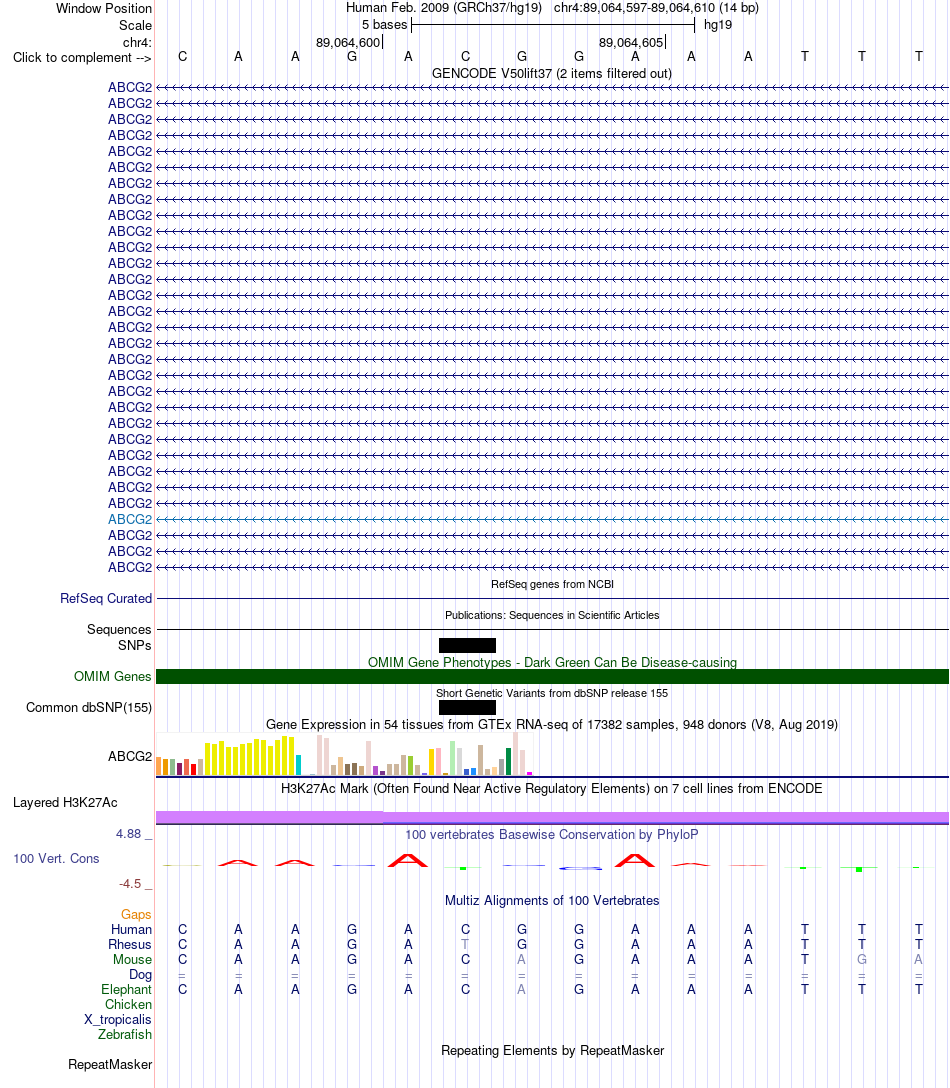Click the ABCG2 label beside the GTEx bar chart
950x1088 pixels.
click(x=130, y=756)
